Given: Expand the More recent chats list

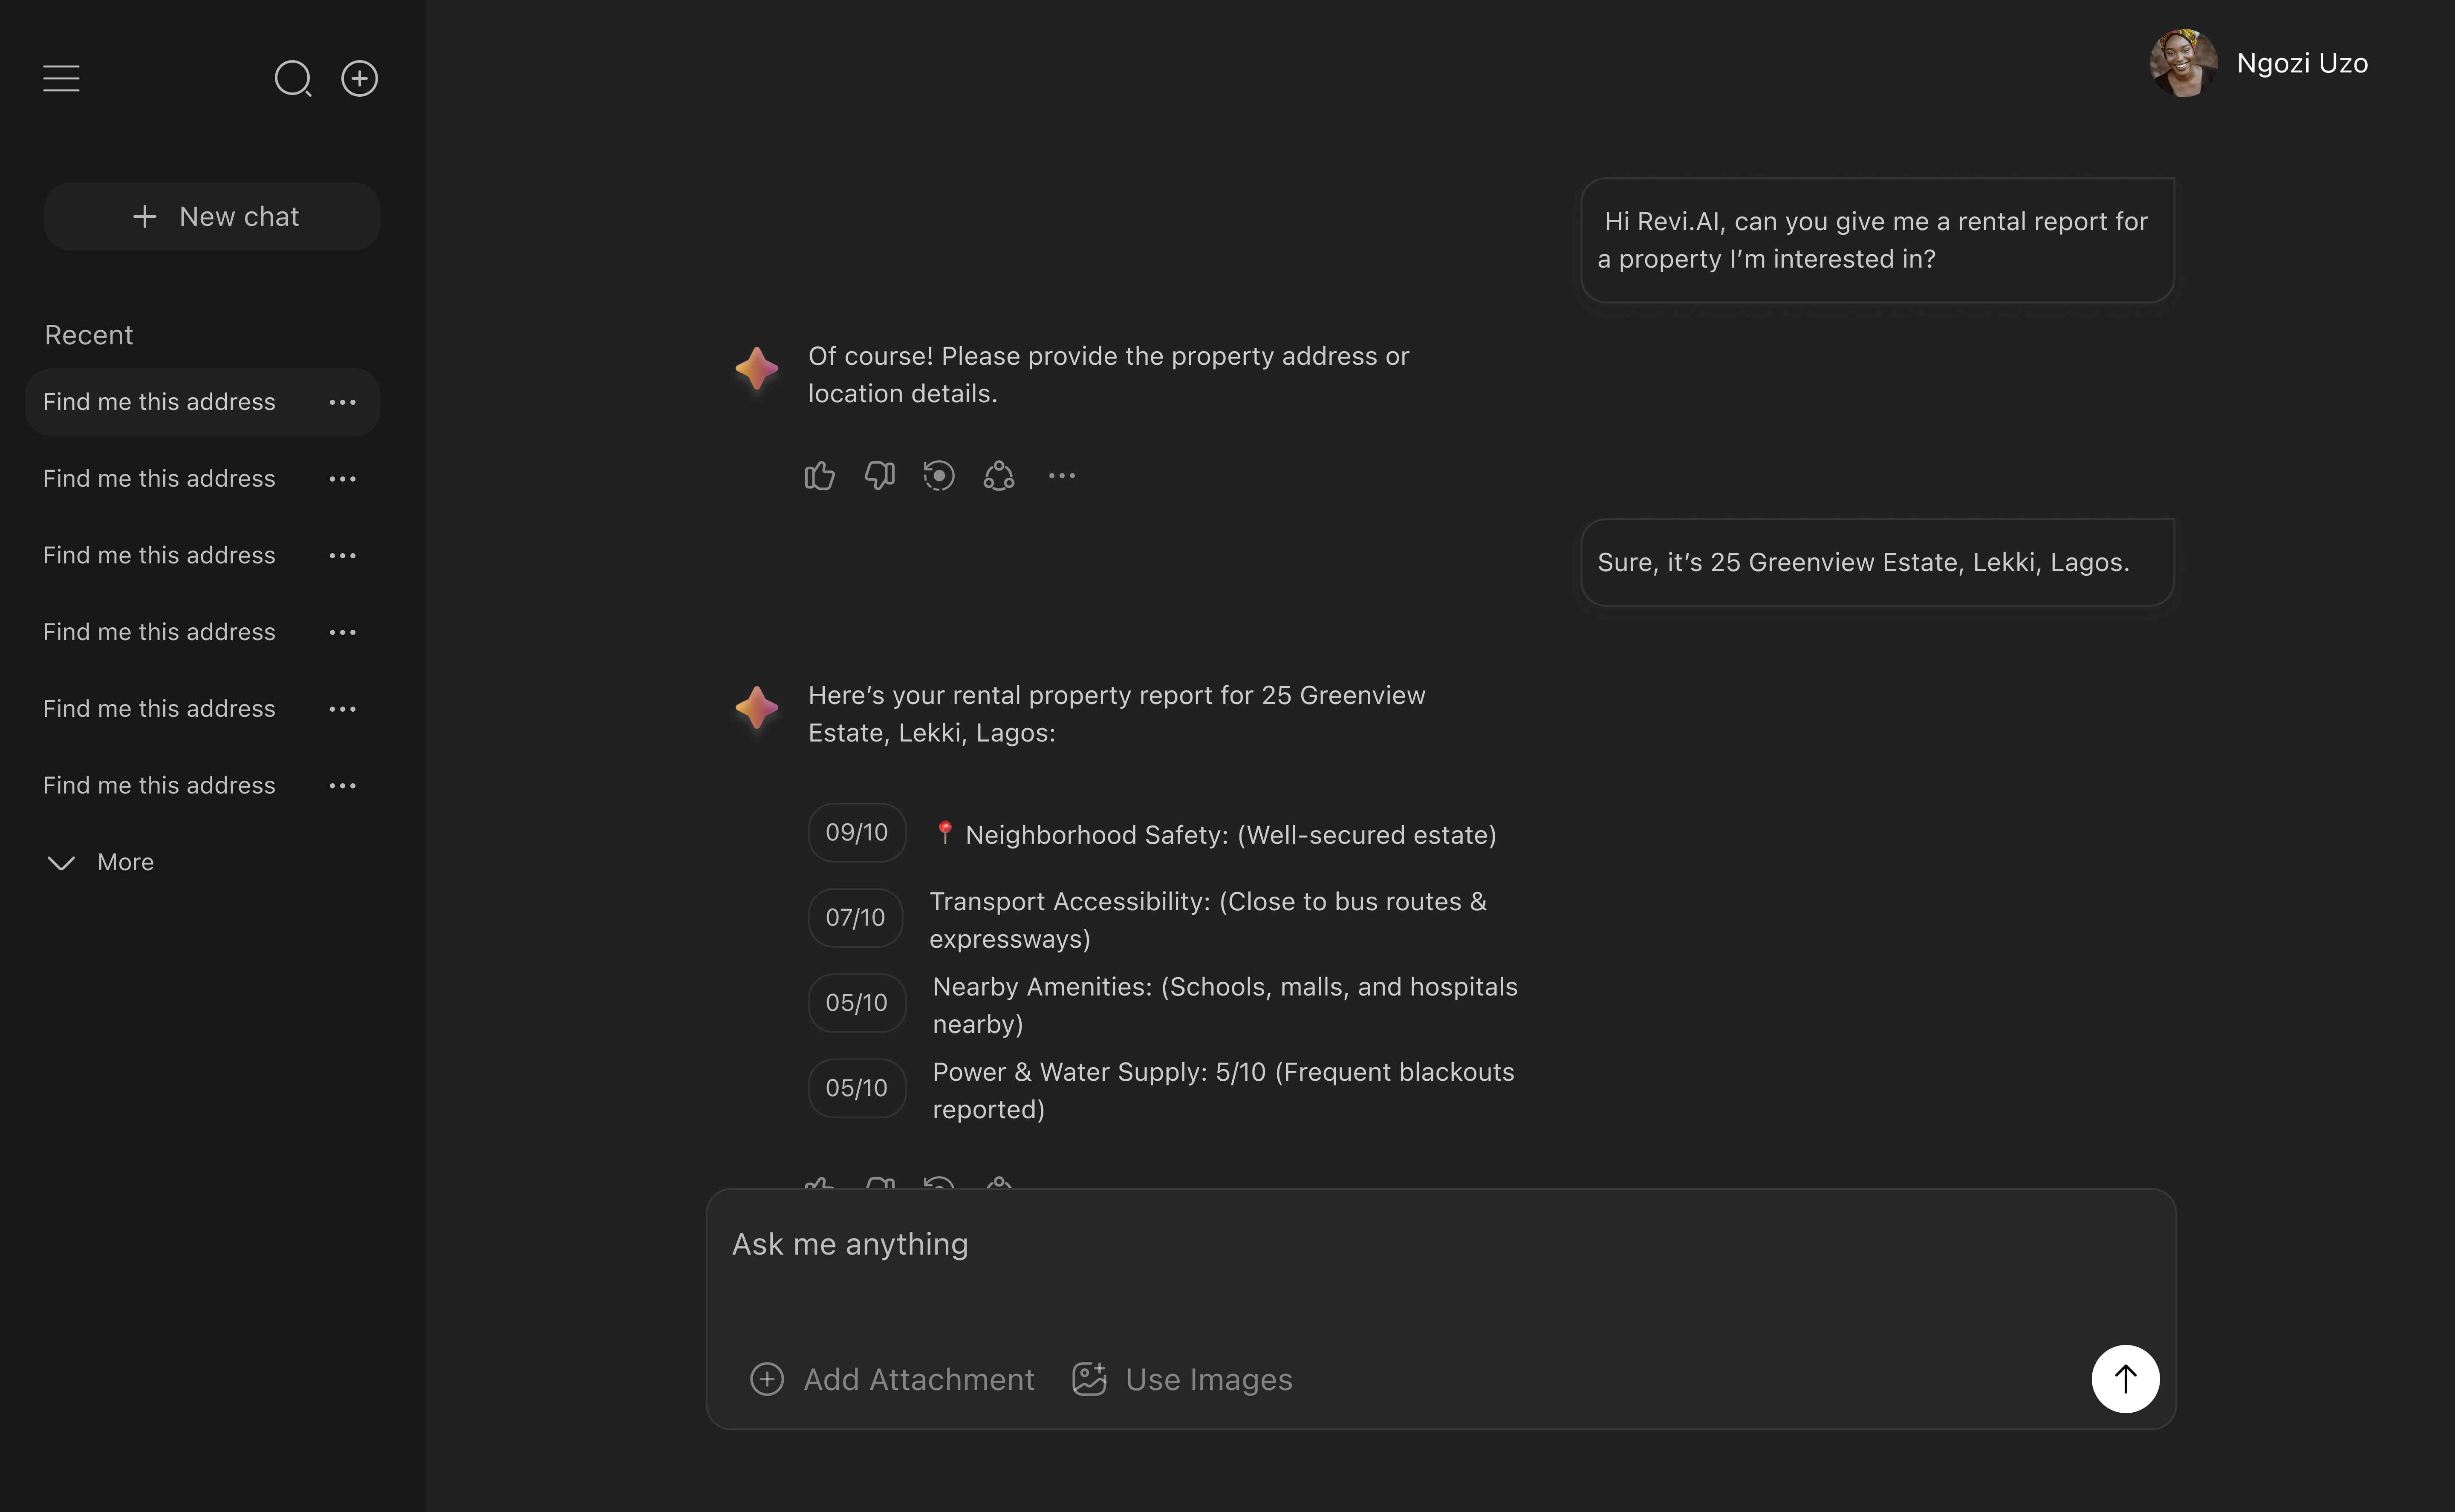Looking at the screenshot, I should 101,862.
